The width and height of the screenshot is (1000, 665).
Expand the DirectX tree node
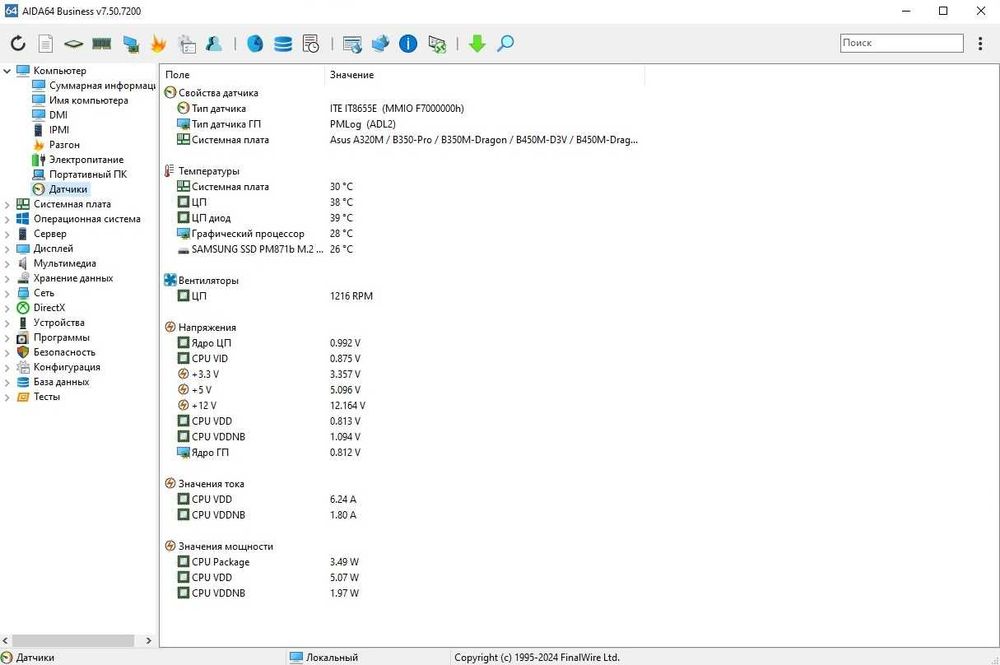[x=7, y=308]
